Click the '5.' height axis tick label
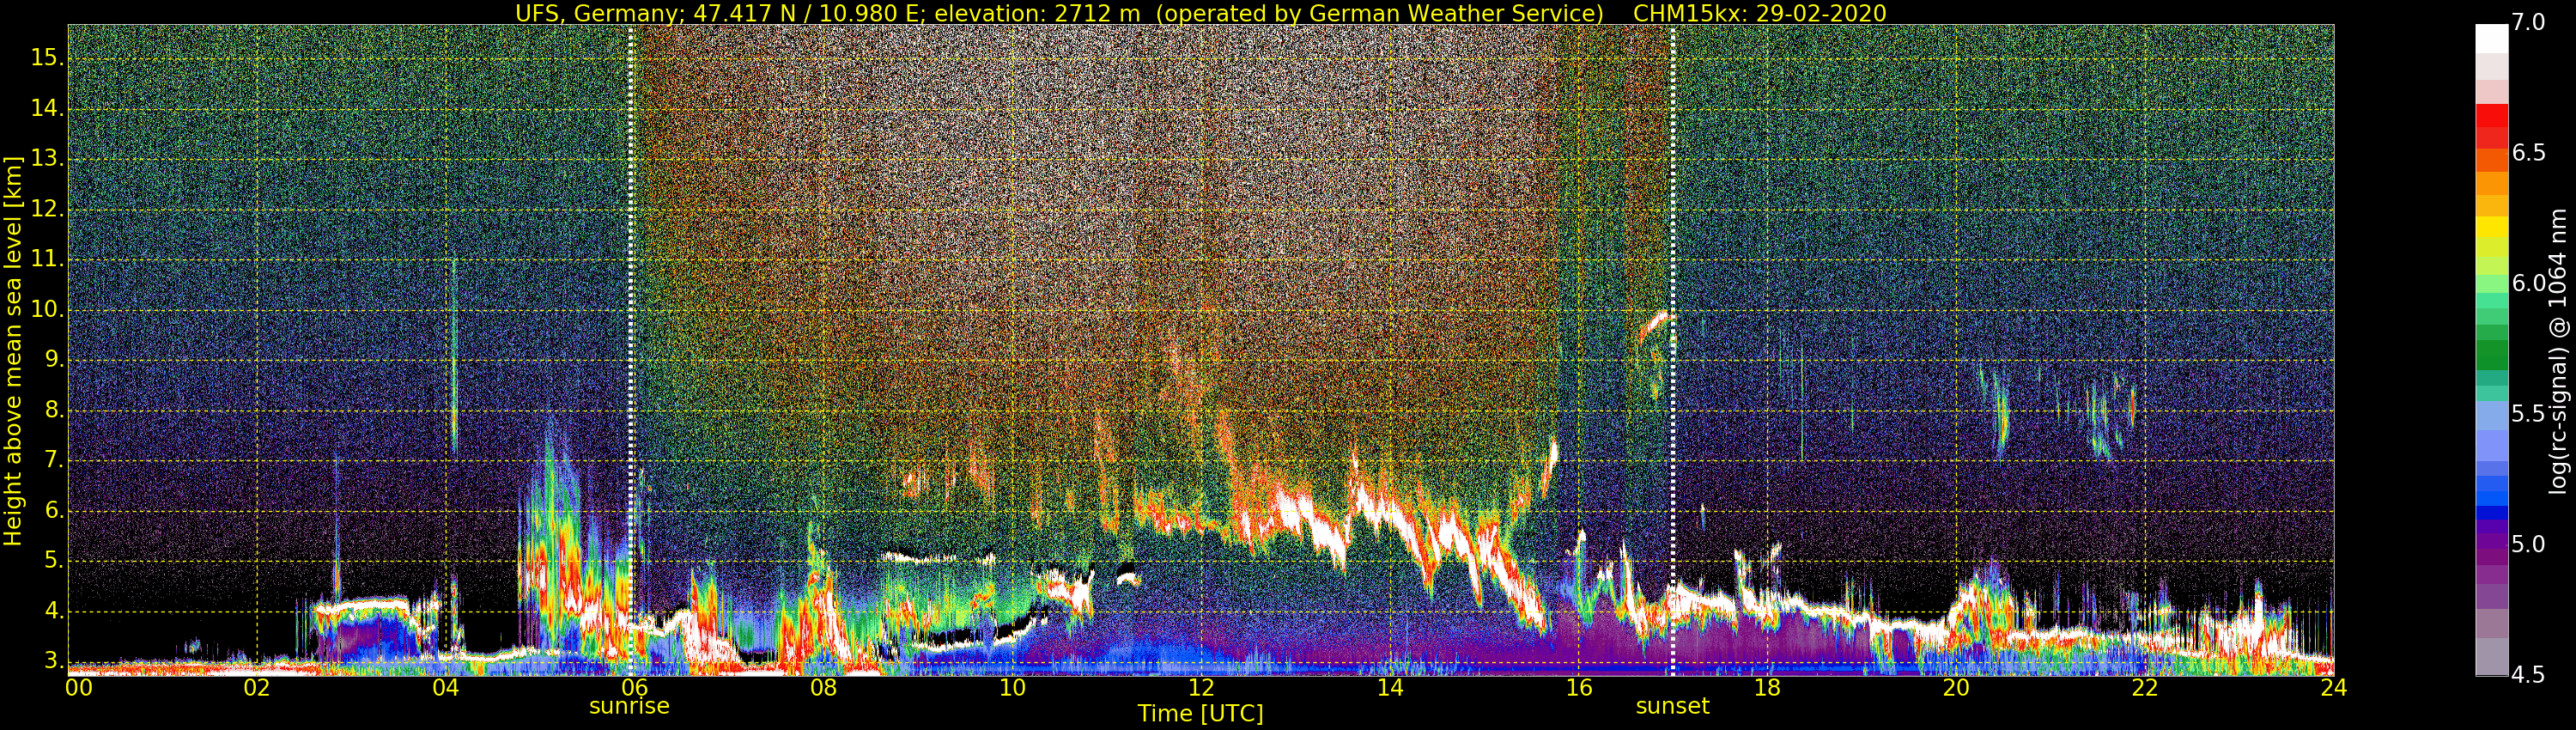 tap(54, 561)
